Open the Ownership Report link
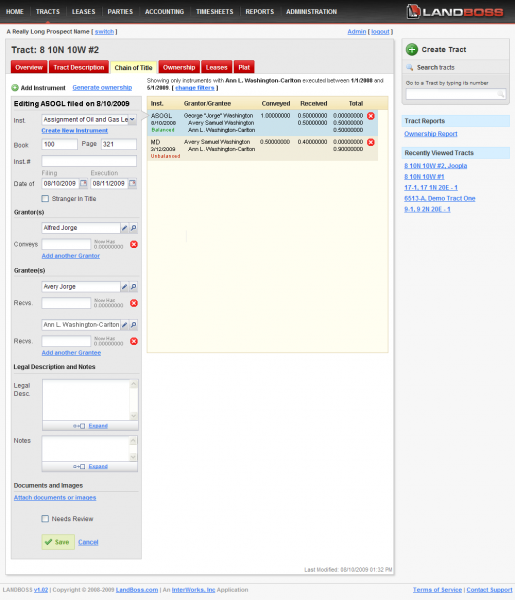 [431, 134]
